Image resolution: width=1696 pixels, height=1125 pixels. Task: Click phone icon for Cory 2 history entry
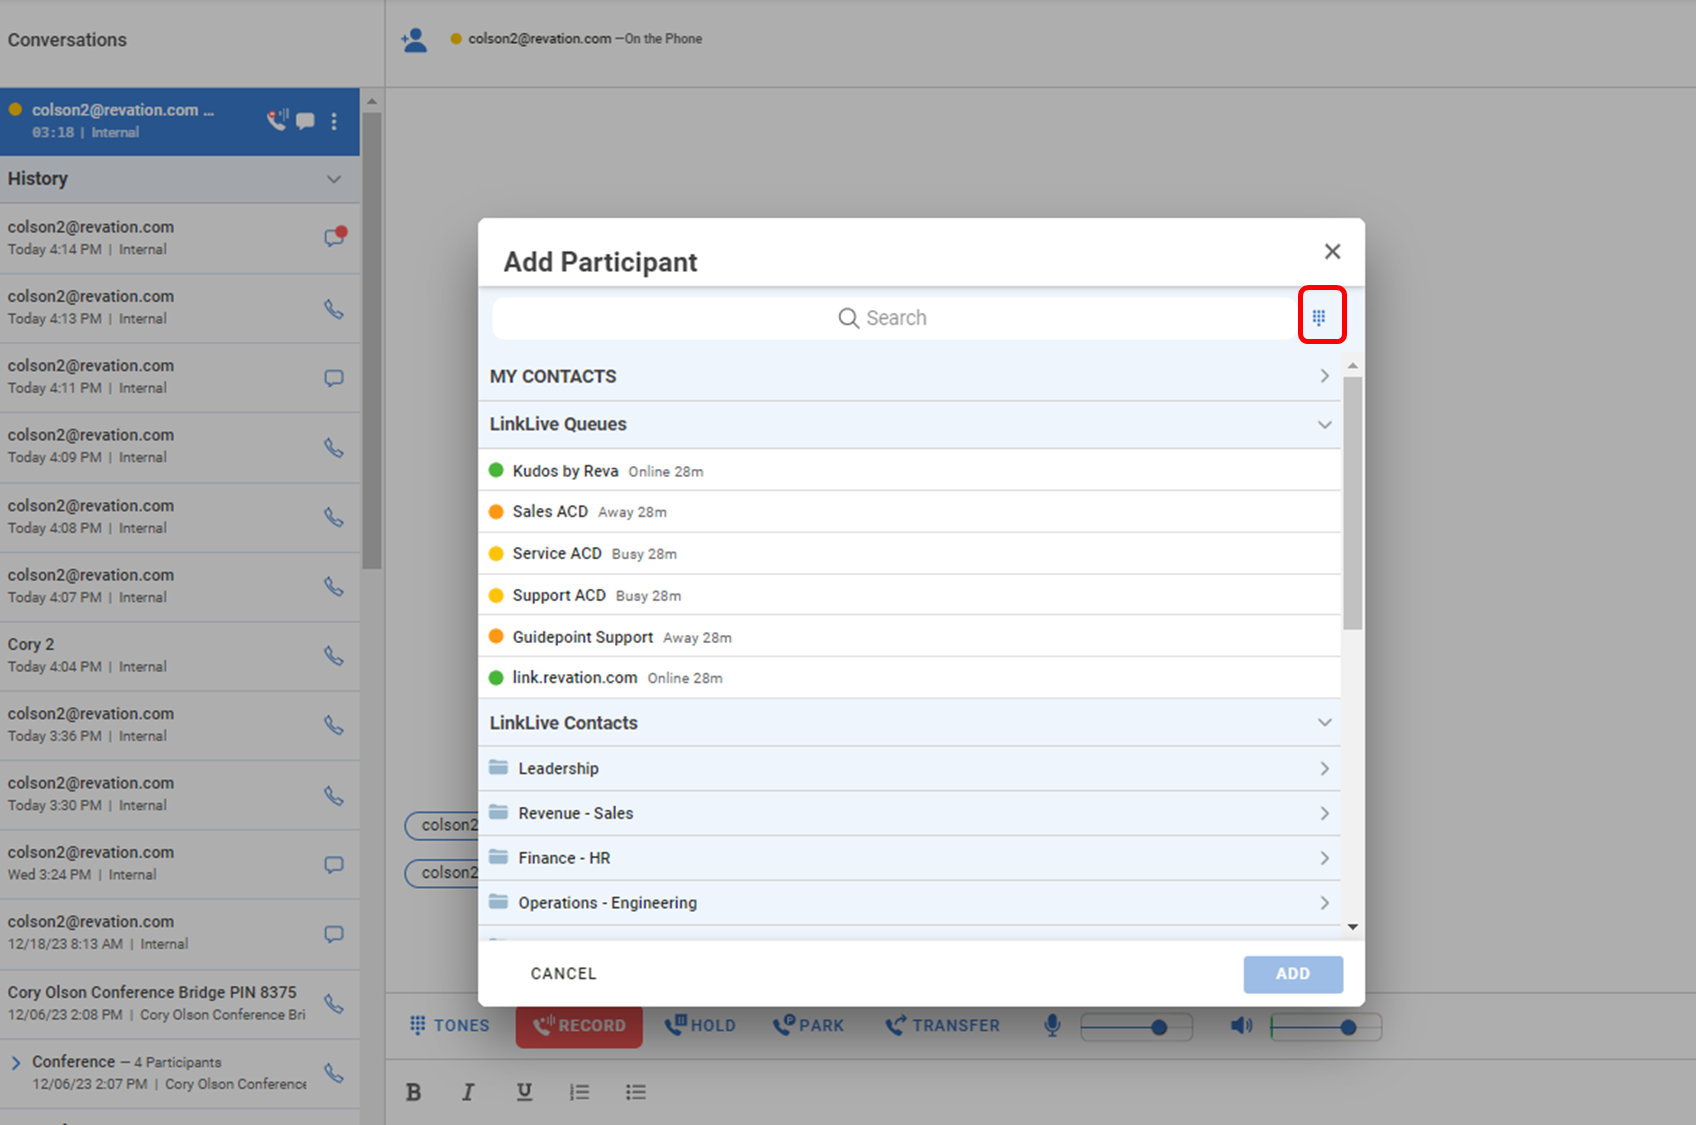coord(334,656)
